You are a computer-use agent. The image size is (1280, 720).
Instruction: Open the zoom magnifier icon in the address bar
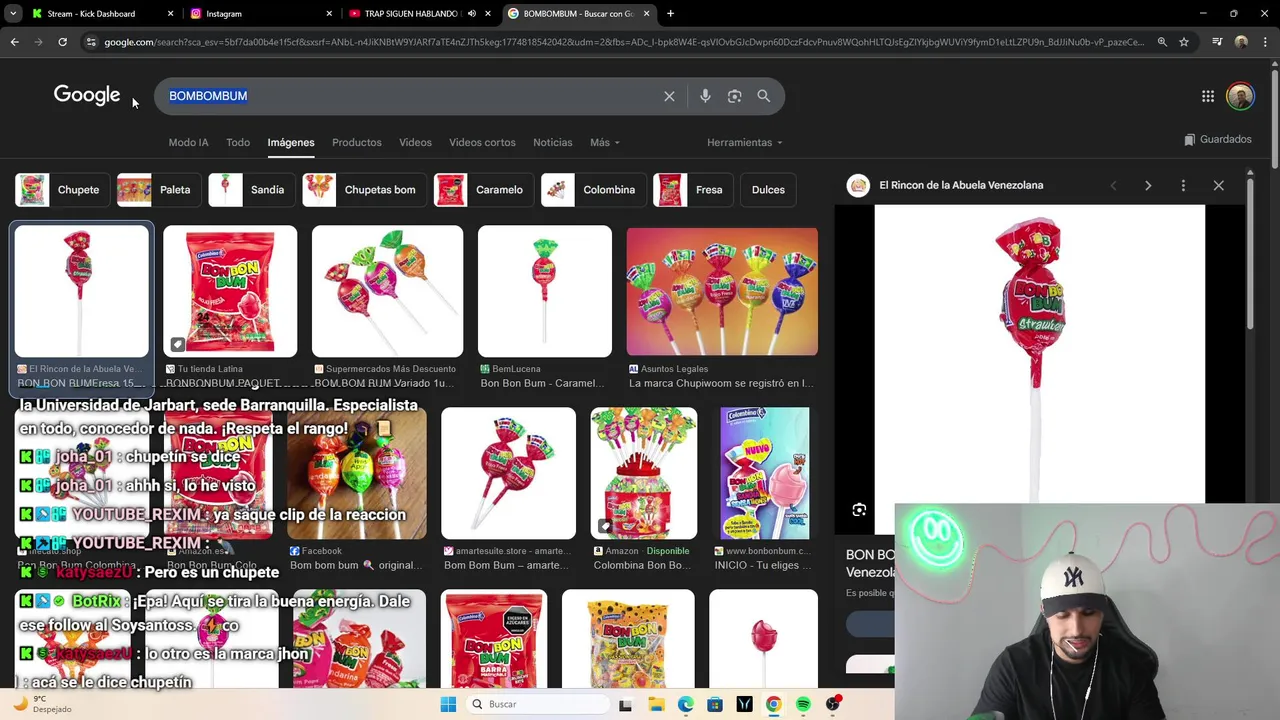tap(1162, 42)
